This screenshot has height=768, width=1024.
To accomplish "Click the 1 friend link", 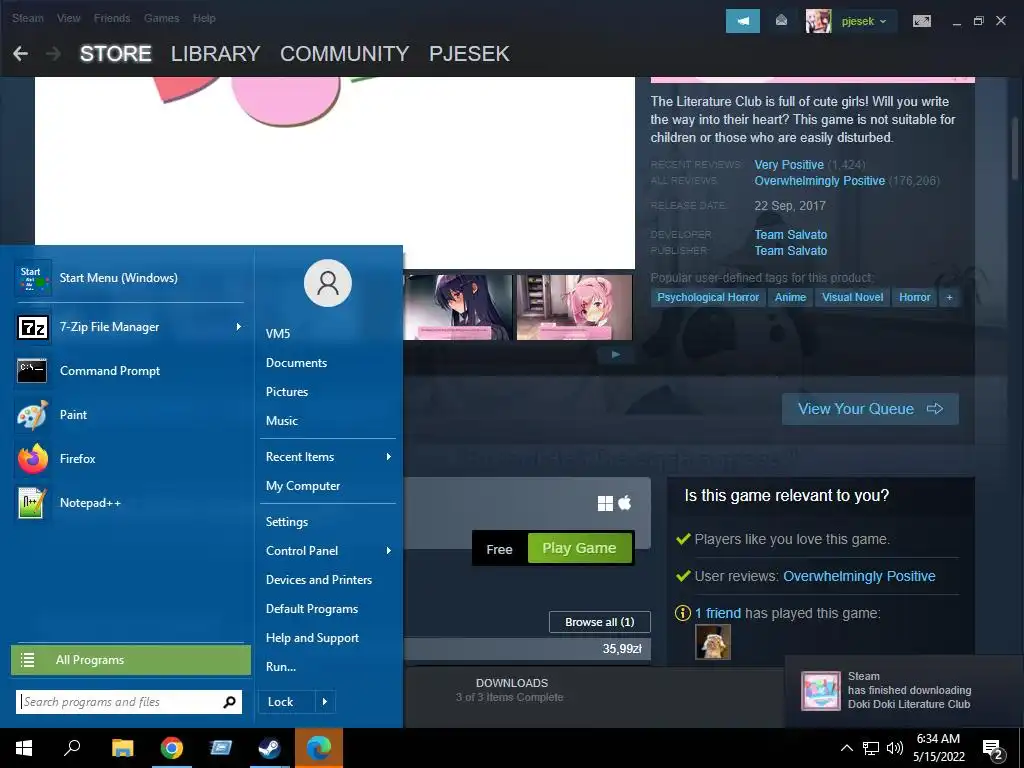I will [x=718, y=613].
